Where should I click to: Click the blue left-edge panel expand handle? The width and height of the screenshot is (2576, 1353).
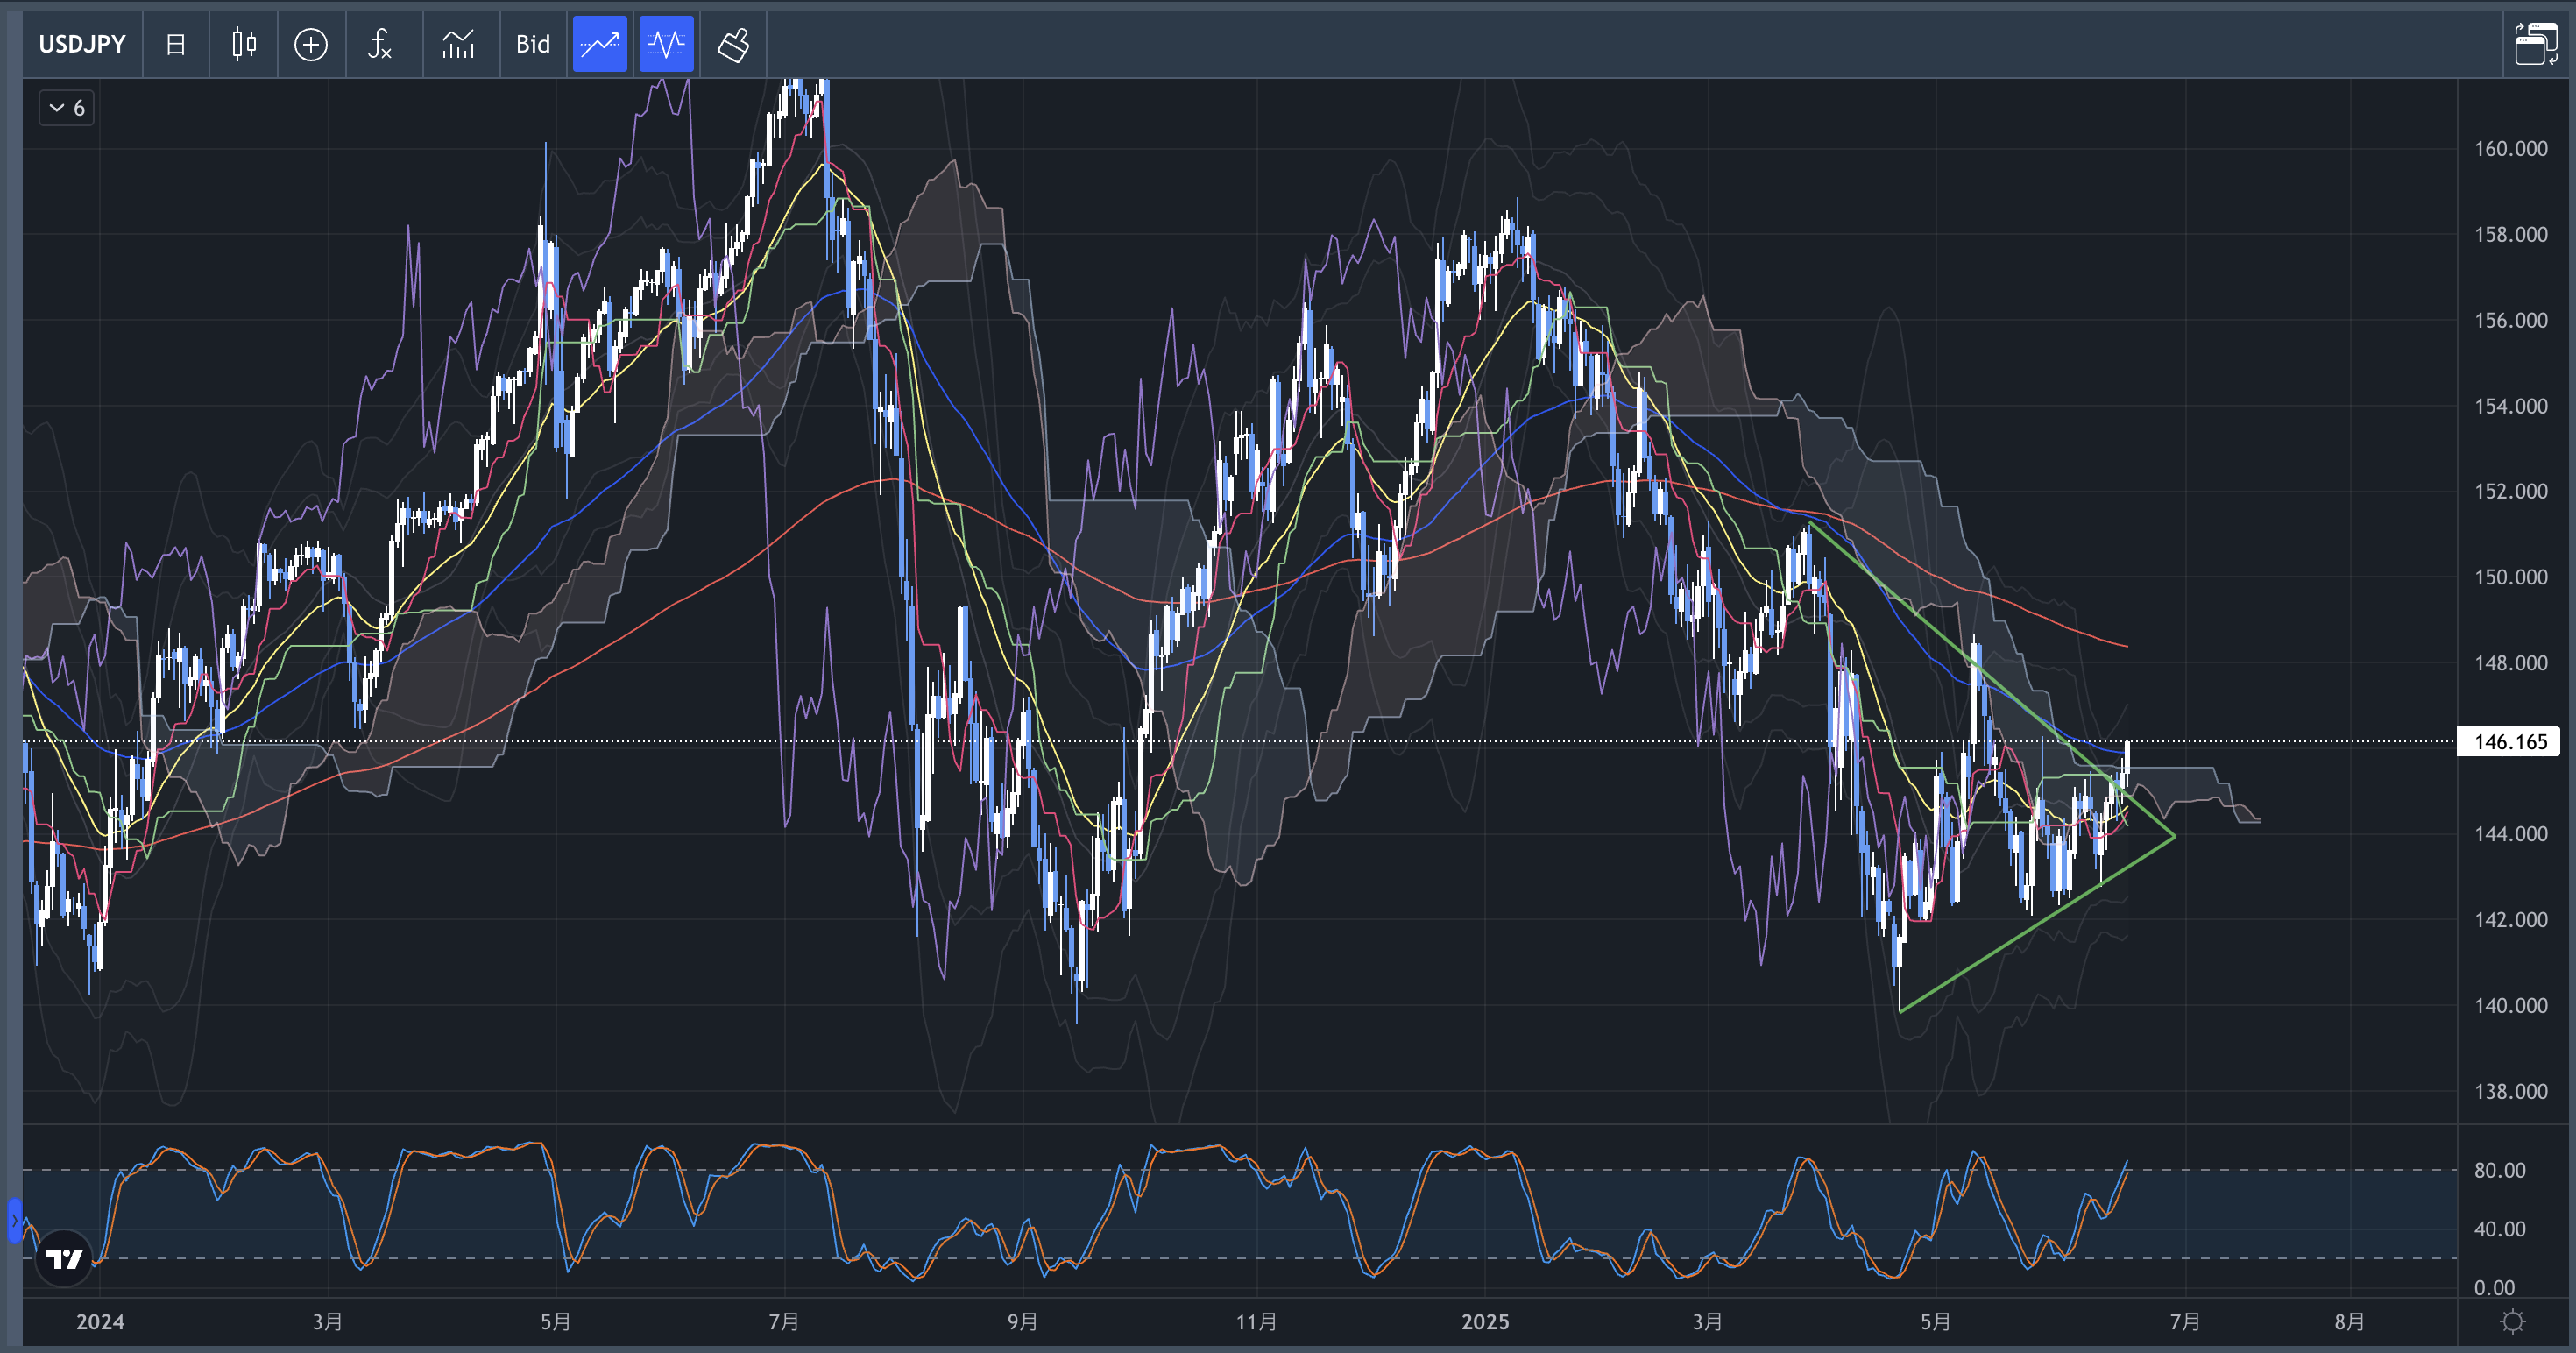tap(14, 1221)
